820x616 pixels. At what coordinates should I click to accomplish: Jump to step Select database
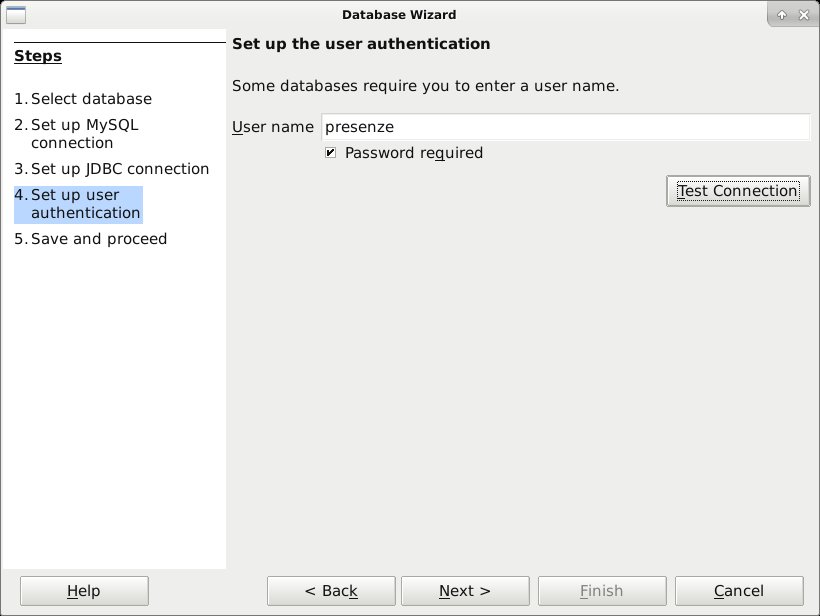[x=91, y=99]
